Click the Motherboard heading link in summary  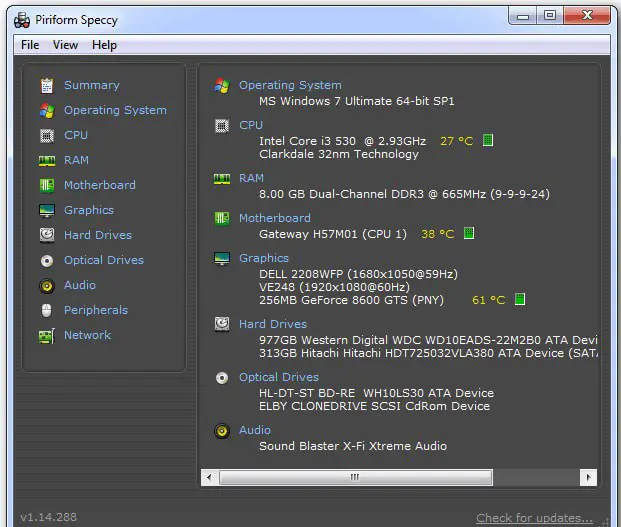click(x=275, y=218)
